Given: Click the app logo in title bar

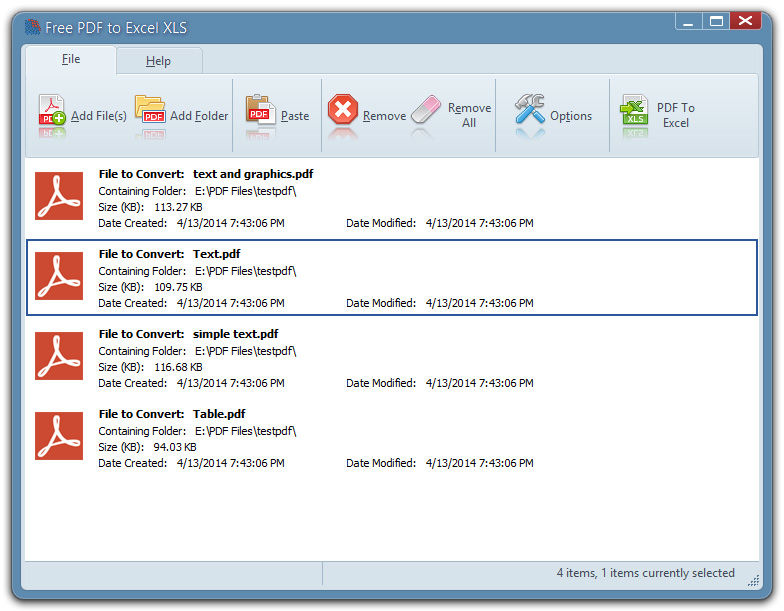Looking at the screenshot, I should (x=32, y=27).
